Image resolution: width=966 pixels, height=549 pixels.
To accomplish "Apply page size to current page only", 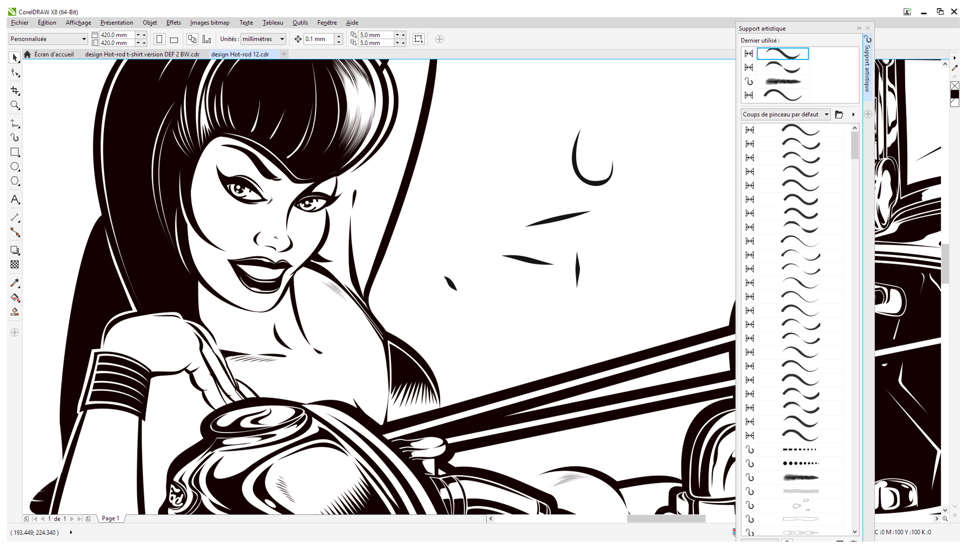I will pyautogui.click(x=206, y=39).
